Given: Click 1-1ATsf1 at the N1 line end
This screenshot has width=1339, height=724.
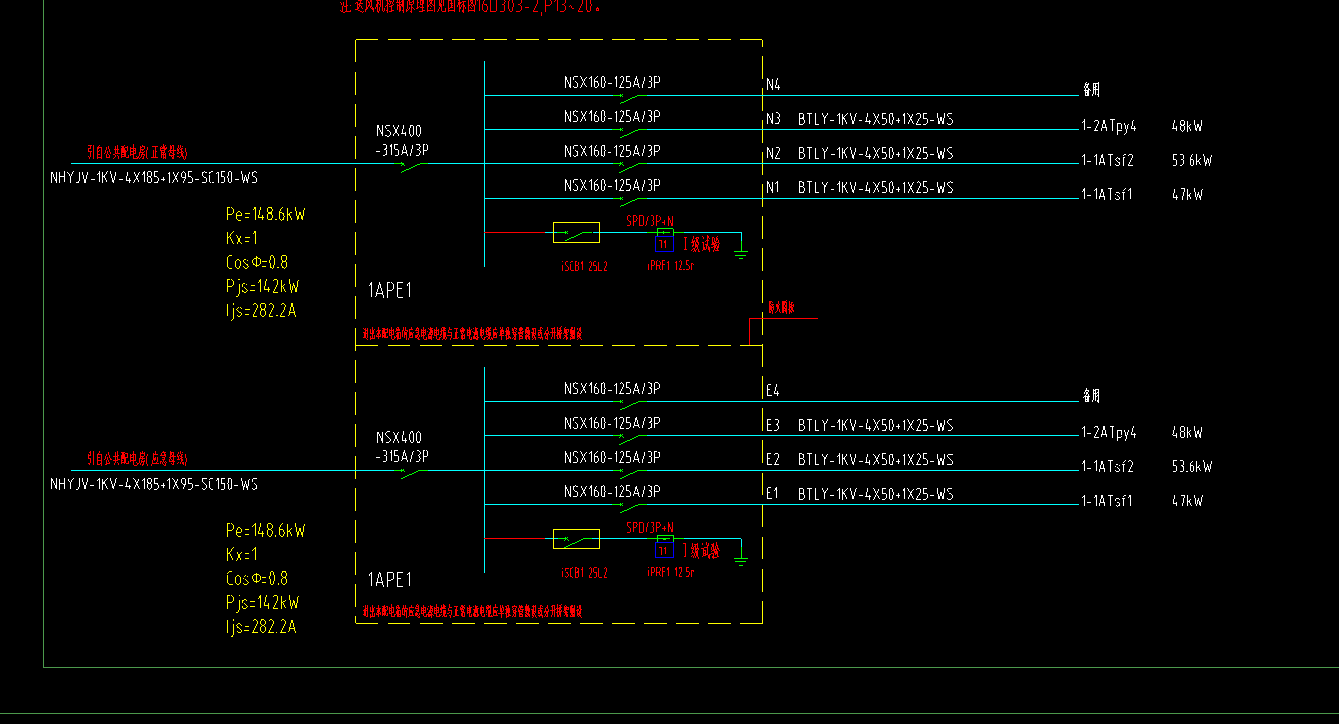Looking at the screenshot, I should point(1107,195).
